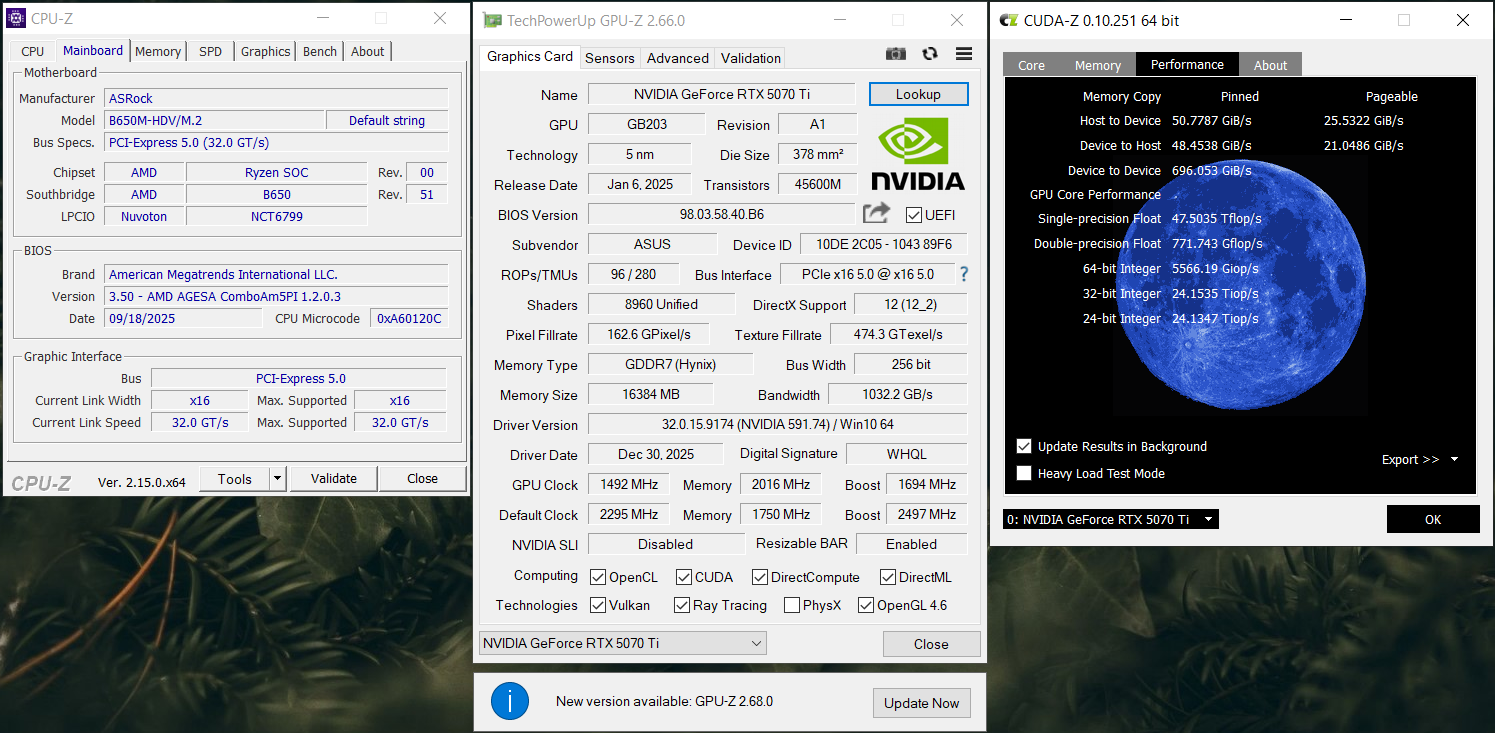Toggle the OpenGL 4.6 checkbox
The height and width of the screenshot is (733, 1495).
(x=866, y=605)
